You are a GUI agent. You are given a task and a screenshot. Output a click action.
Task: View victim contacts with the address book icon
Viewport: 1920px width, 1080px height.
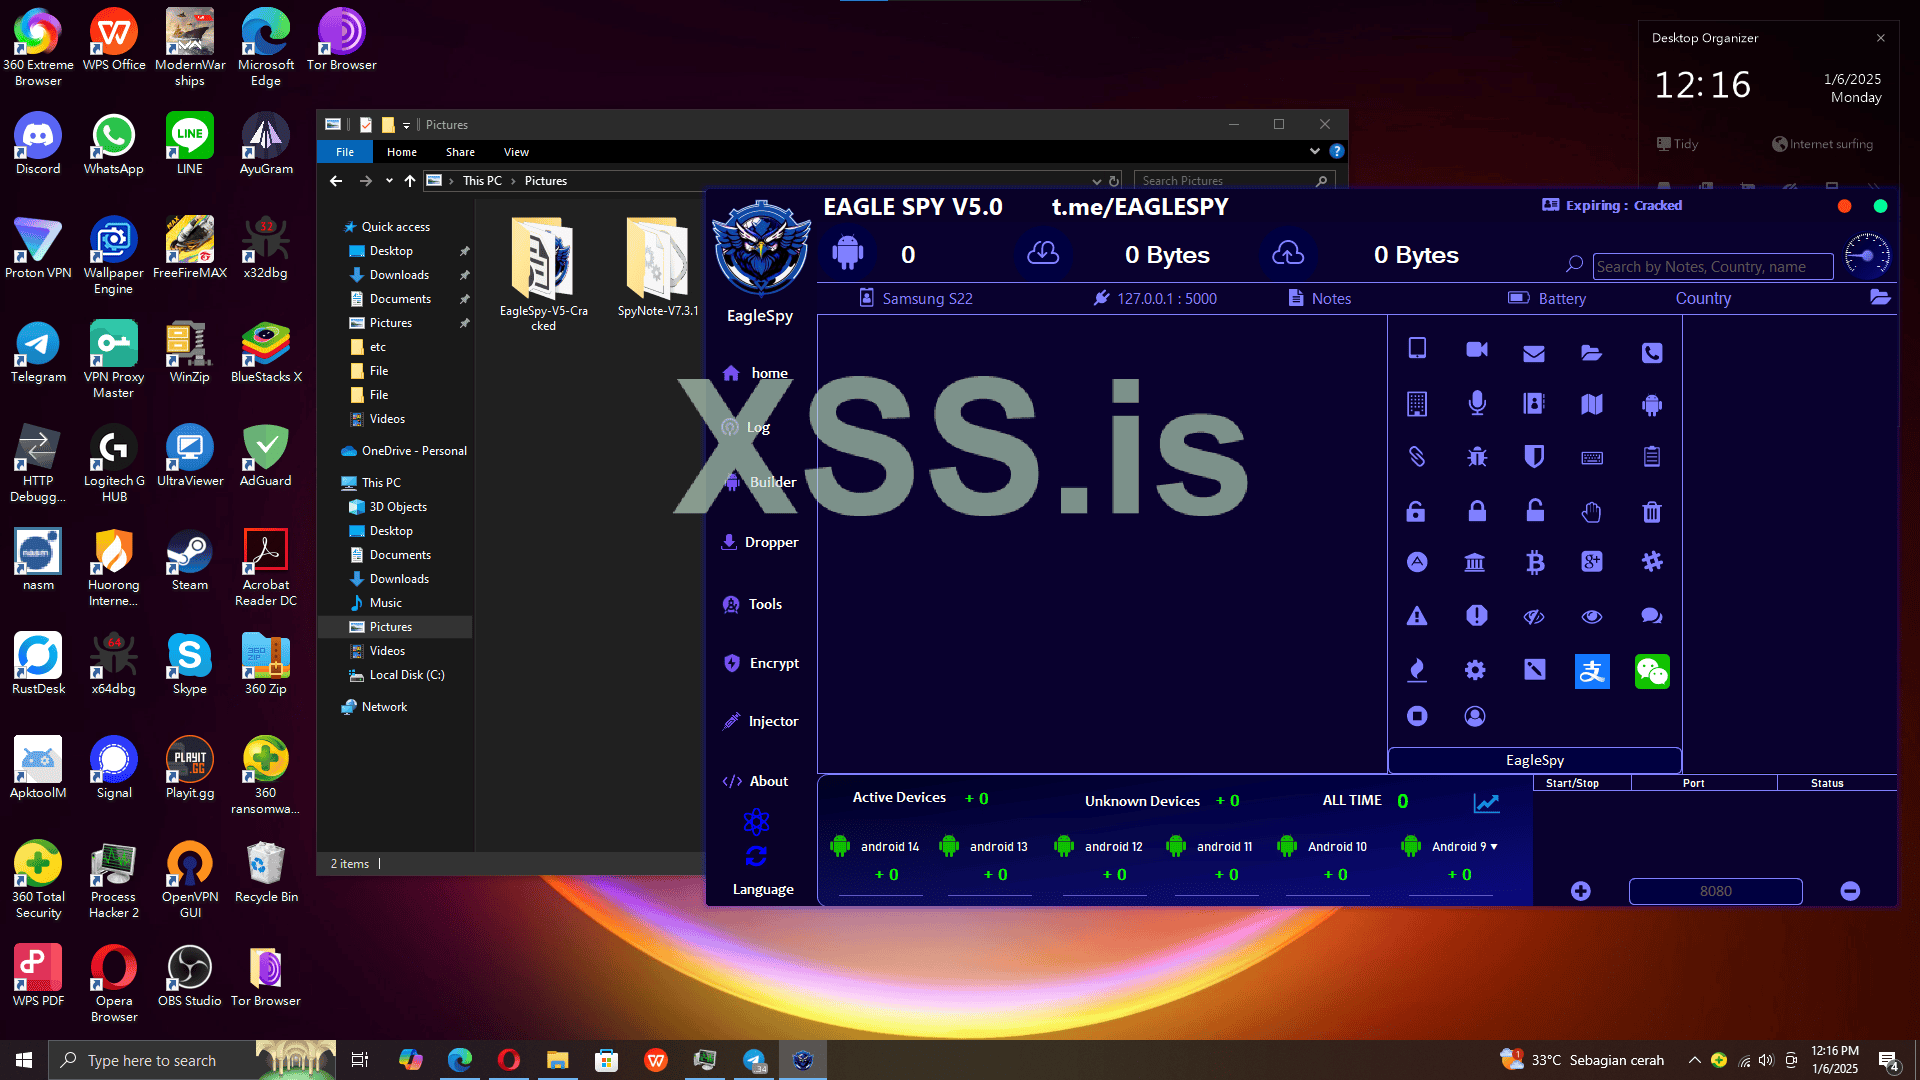coord(1534,403)
